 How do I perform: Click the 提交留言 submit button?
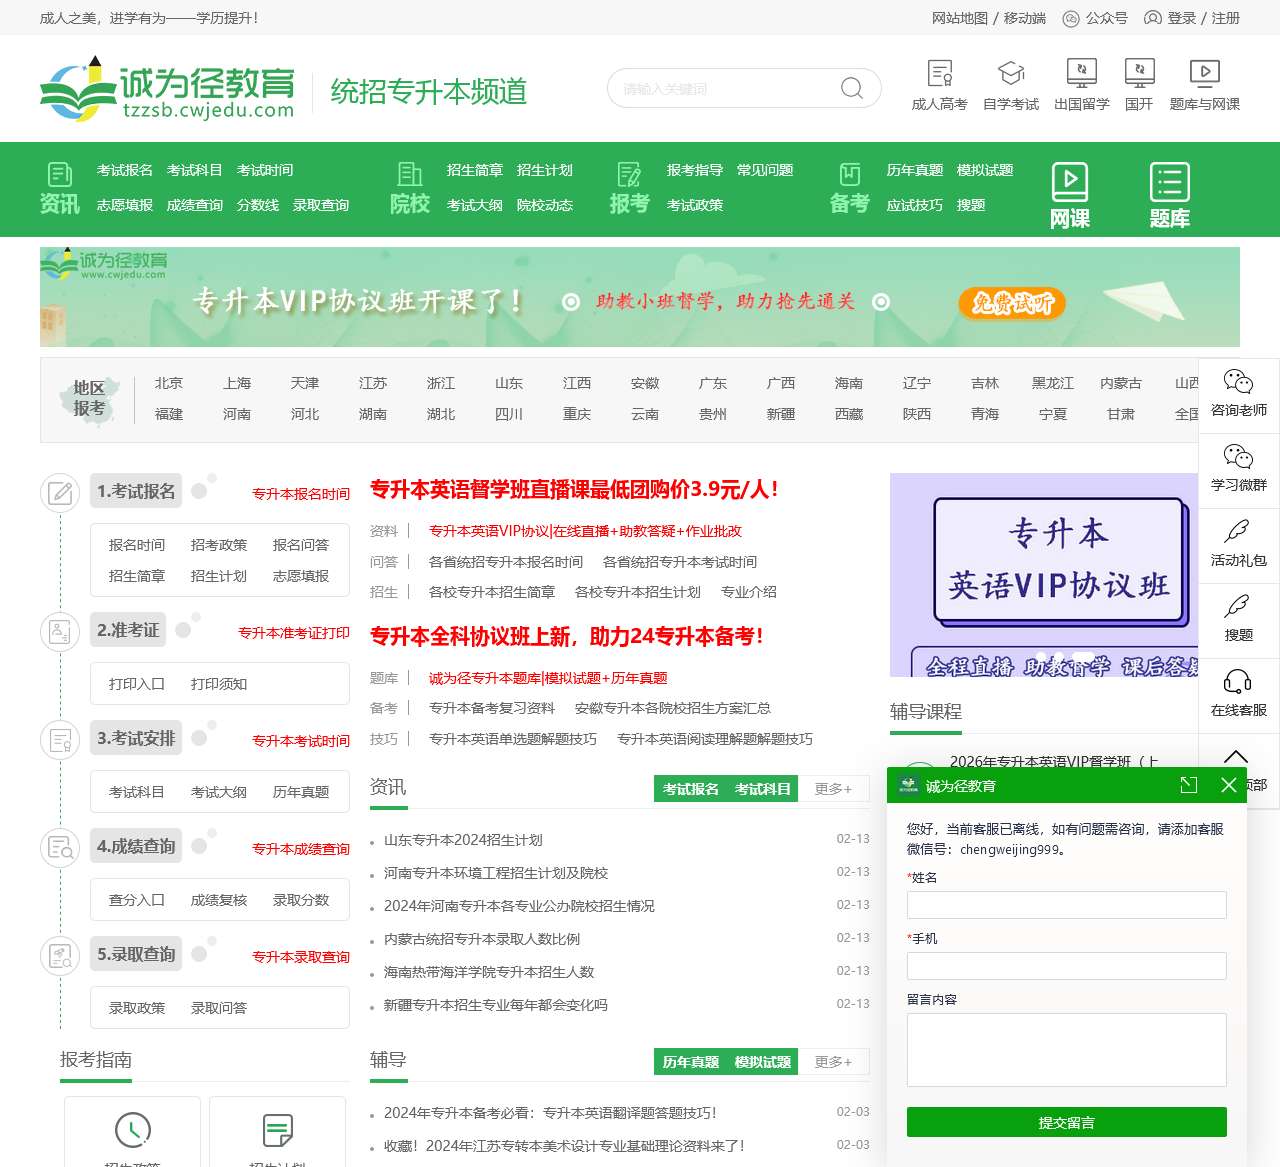[1066, 1122]
